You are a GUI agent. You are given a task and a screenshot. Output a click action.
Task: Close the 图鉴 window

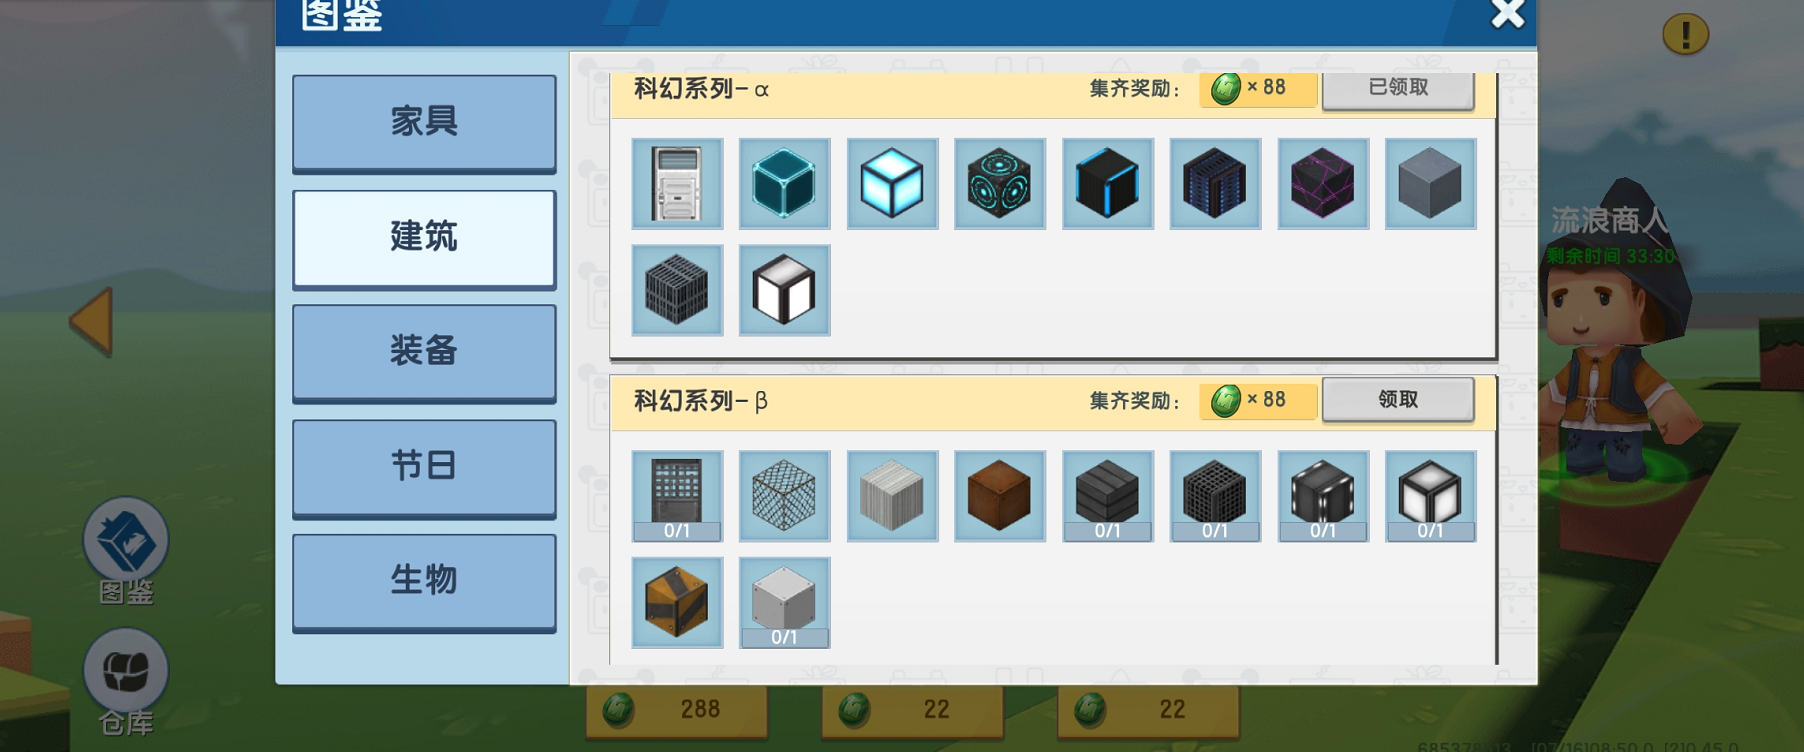click(x=1507, y=14)
